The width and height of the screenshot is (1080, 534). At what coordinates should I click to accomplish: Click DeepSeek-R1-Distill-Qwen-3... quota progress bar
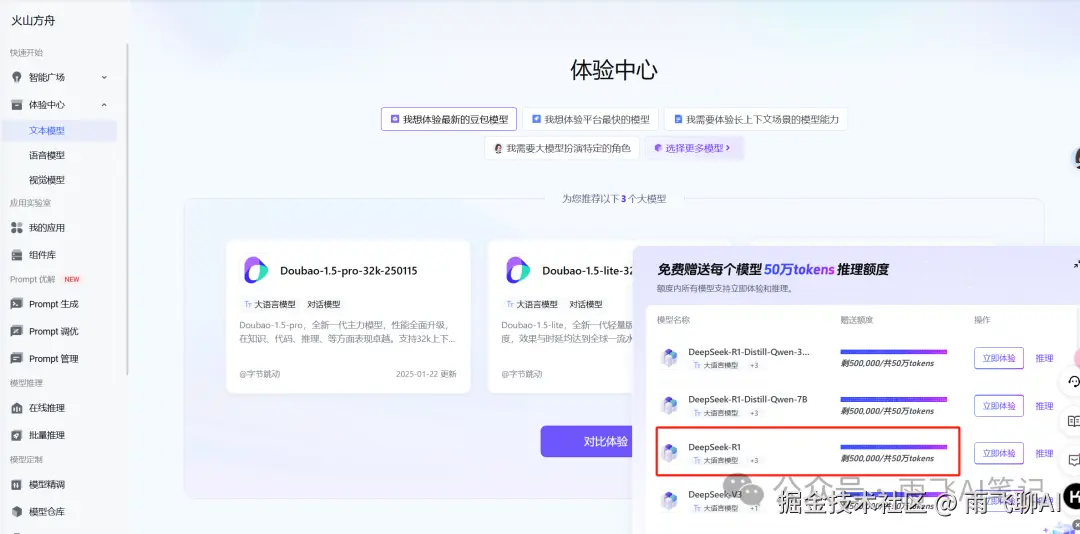click(893, 351)
